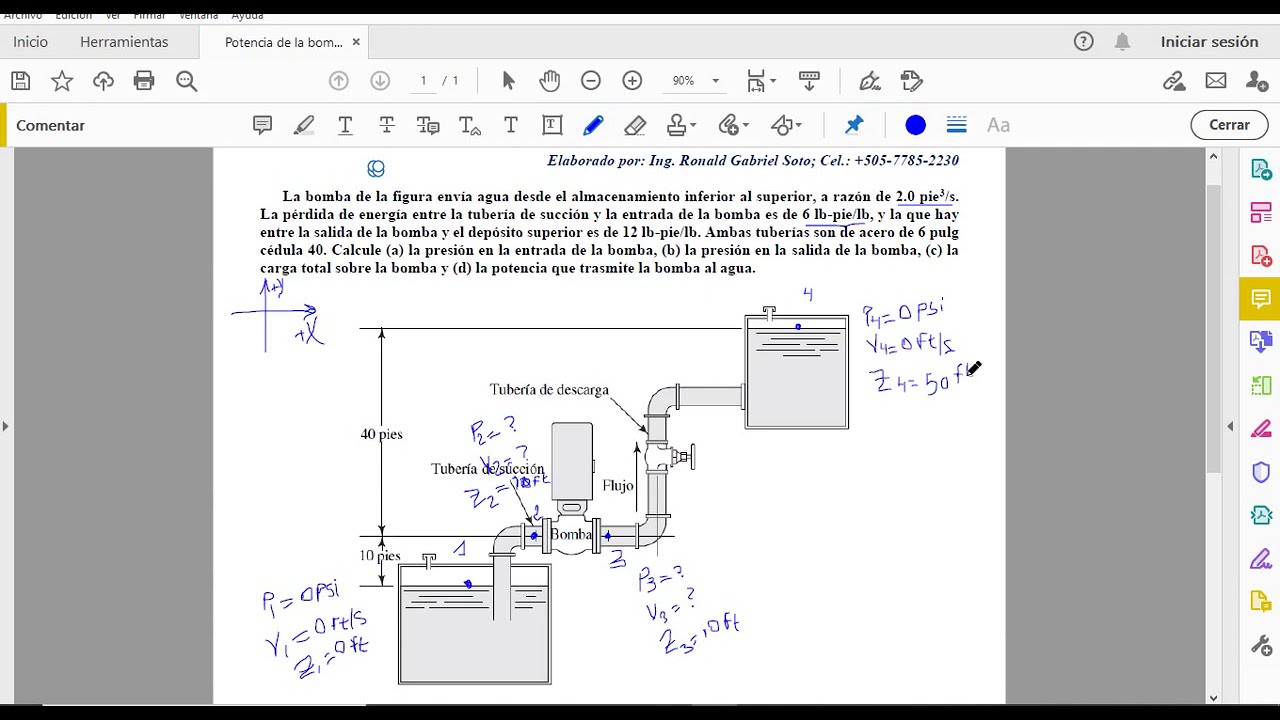Toggle the keep tool selected pin
The width and height of the screenshot is (1280, 720).
coord(854,125)
